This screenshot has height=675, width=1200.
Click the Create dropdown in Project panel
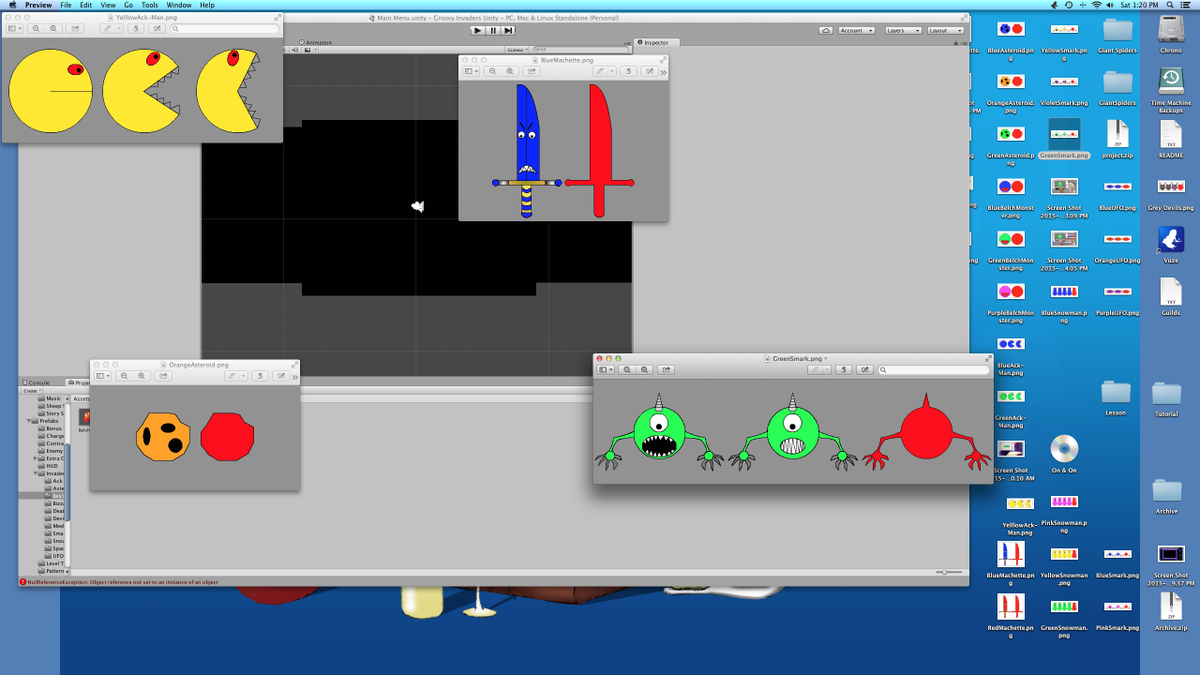30,391
